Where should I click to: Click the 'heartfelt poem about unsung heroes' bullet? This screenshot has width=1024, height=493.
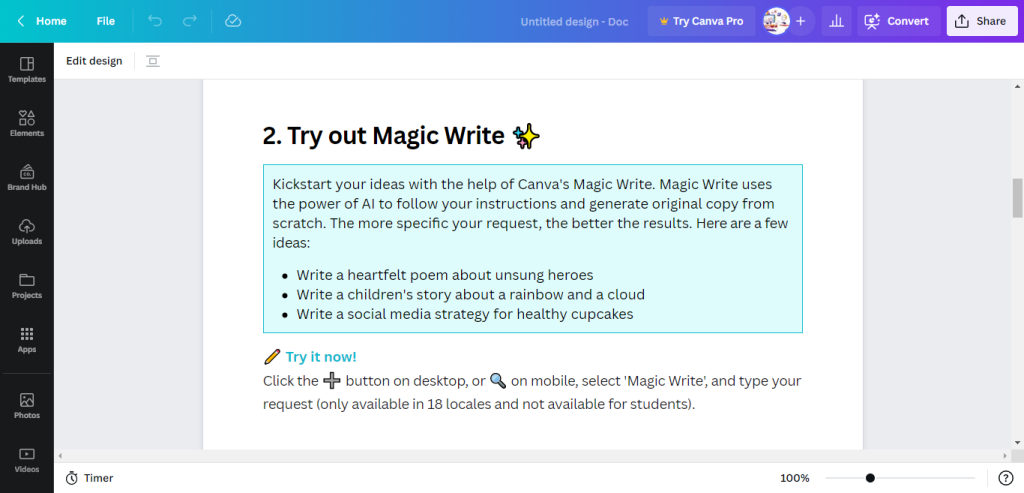click(x=444, y=275)
